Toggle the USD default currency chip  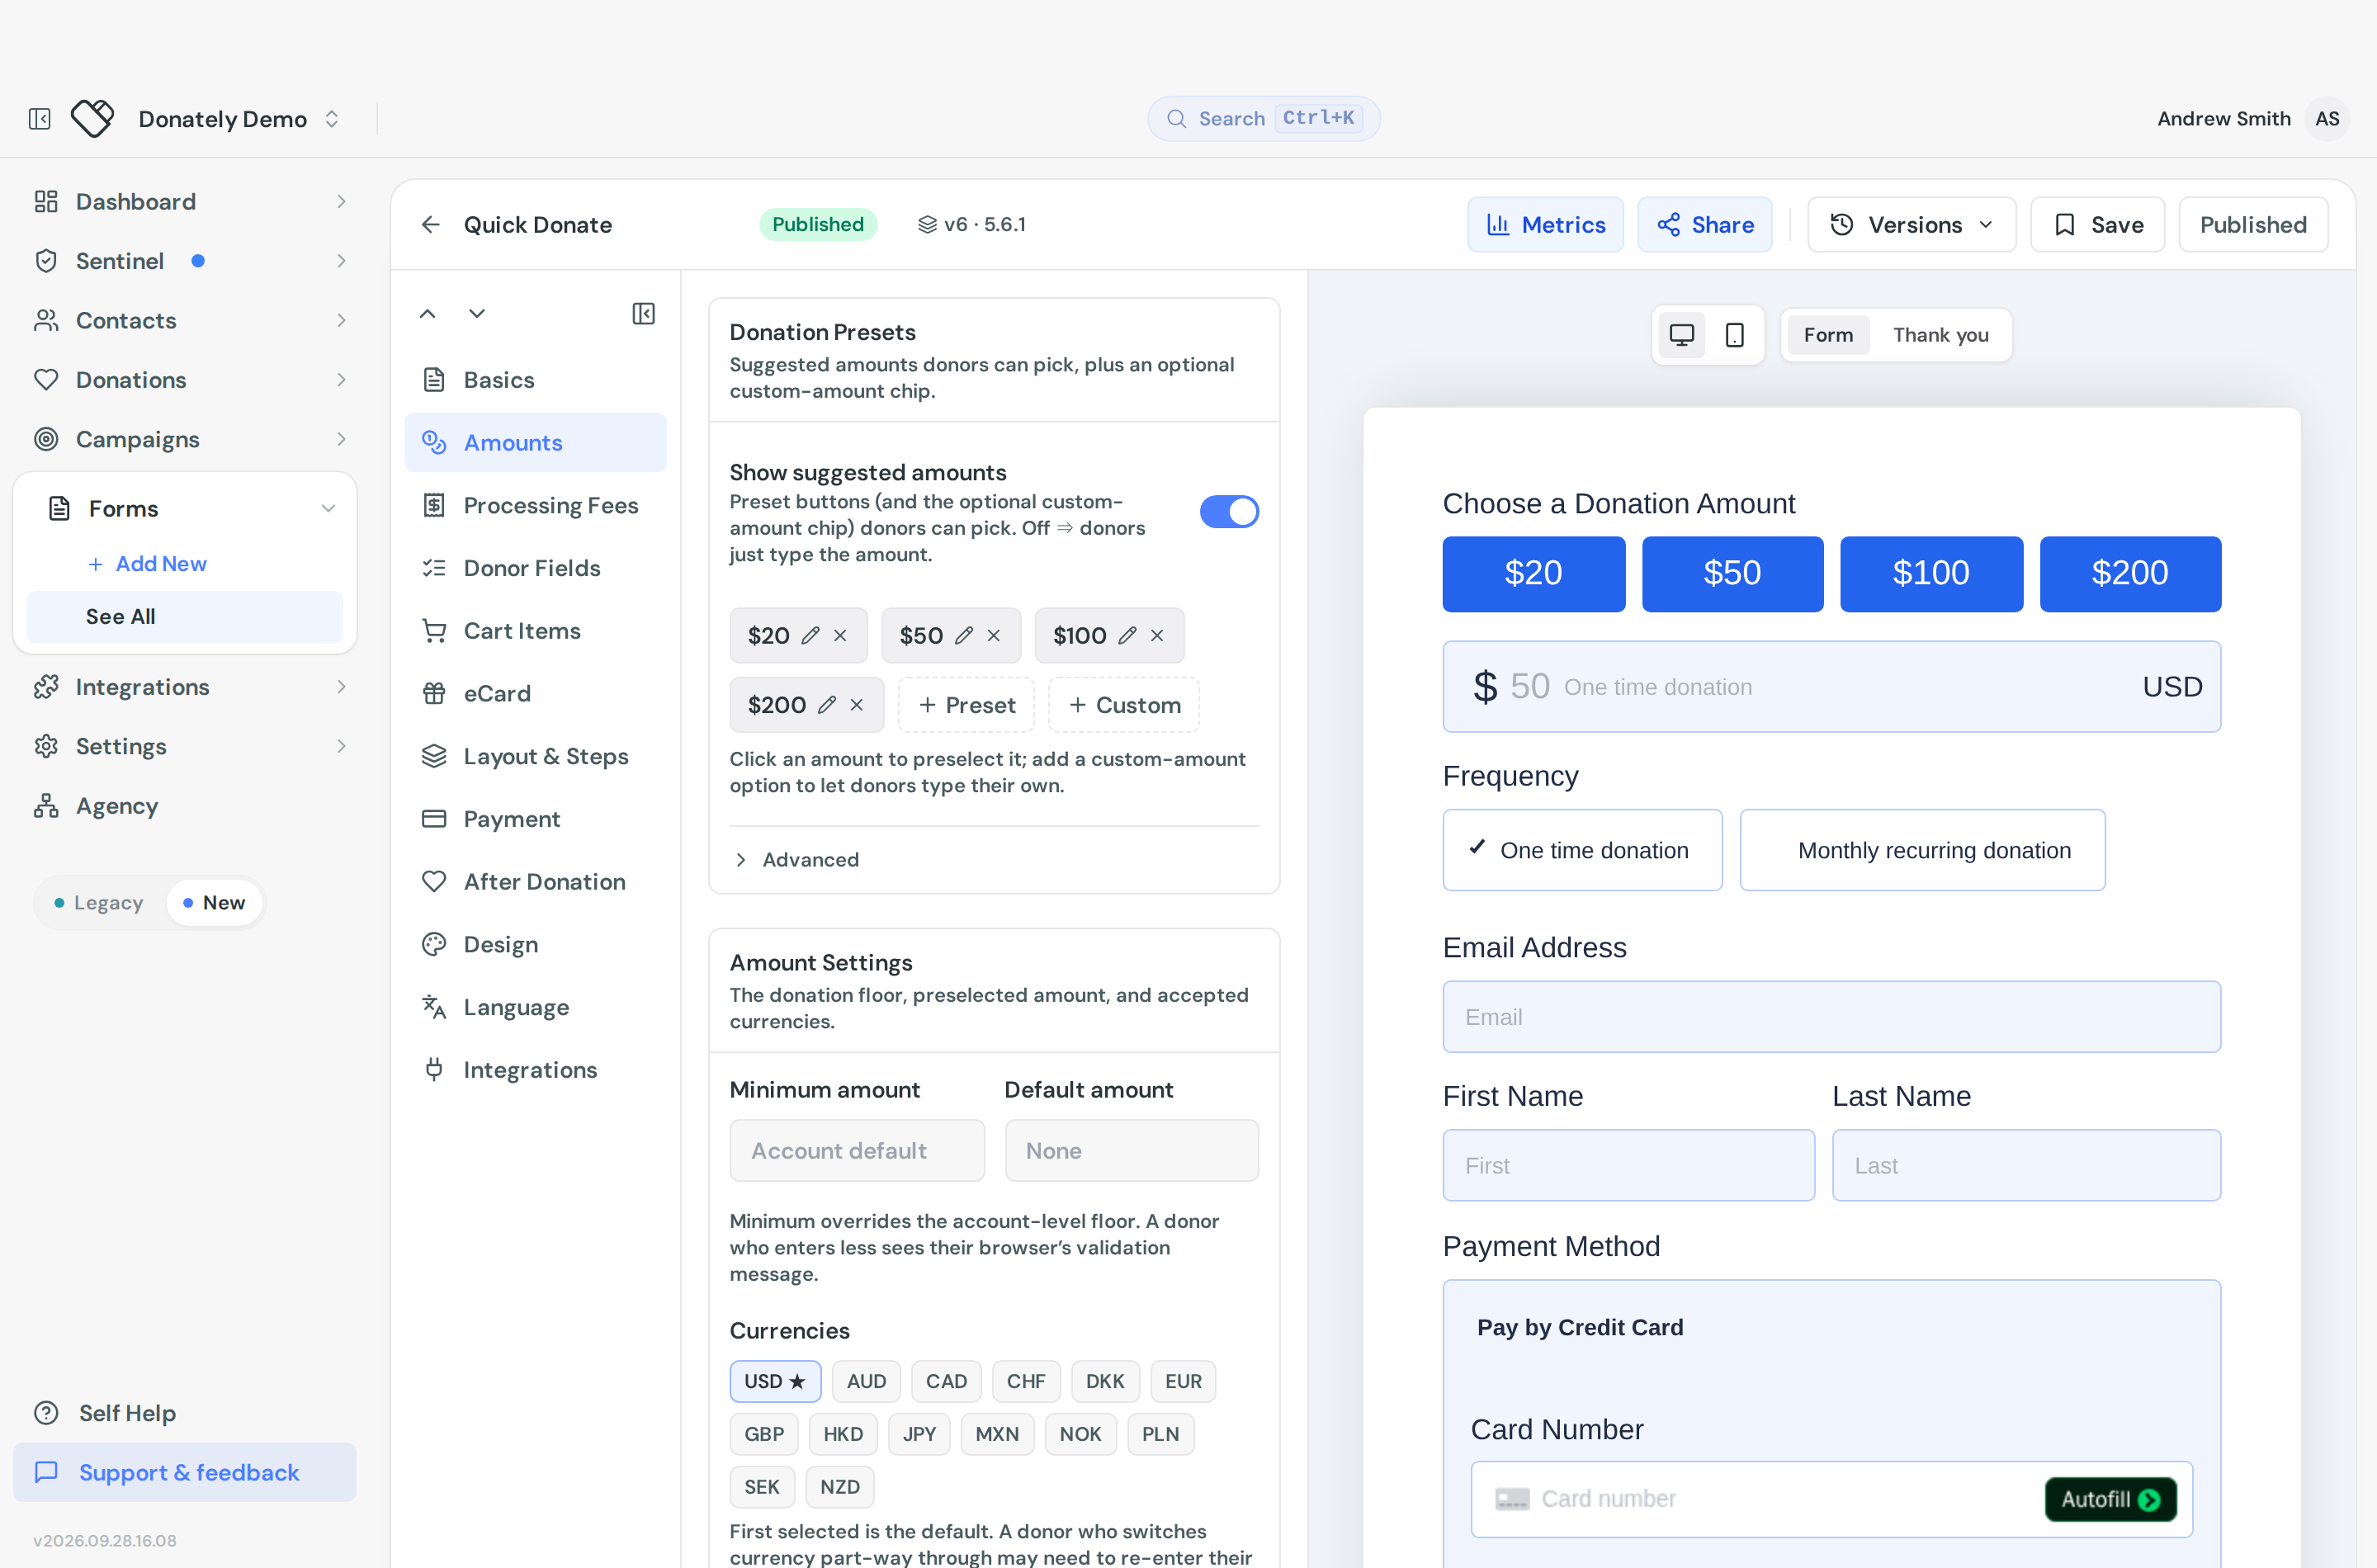[775, 1381]
